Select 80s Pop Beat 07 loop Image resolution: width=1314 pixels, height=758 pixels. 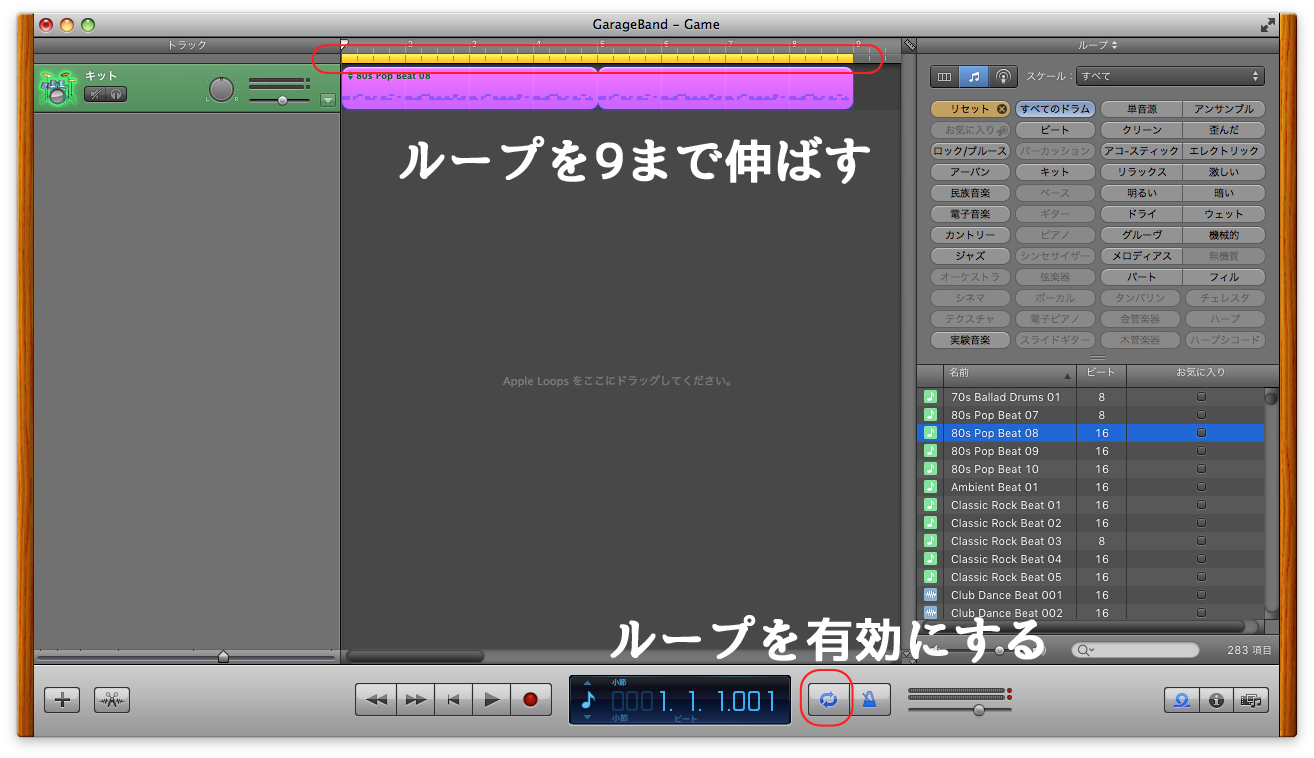click(1091, 415)
